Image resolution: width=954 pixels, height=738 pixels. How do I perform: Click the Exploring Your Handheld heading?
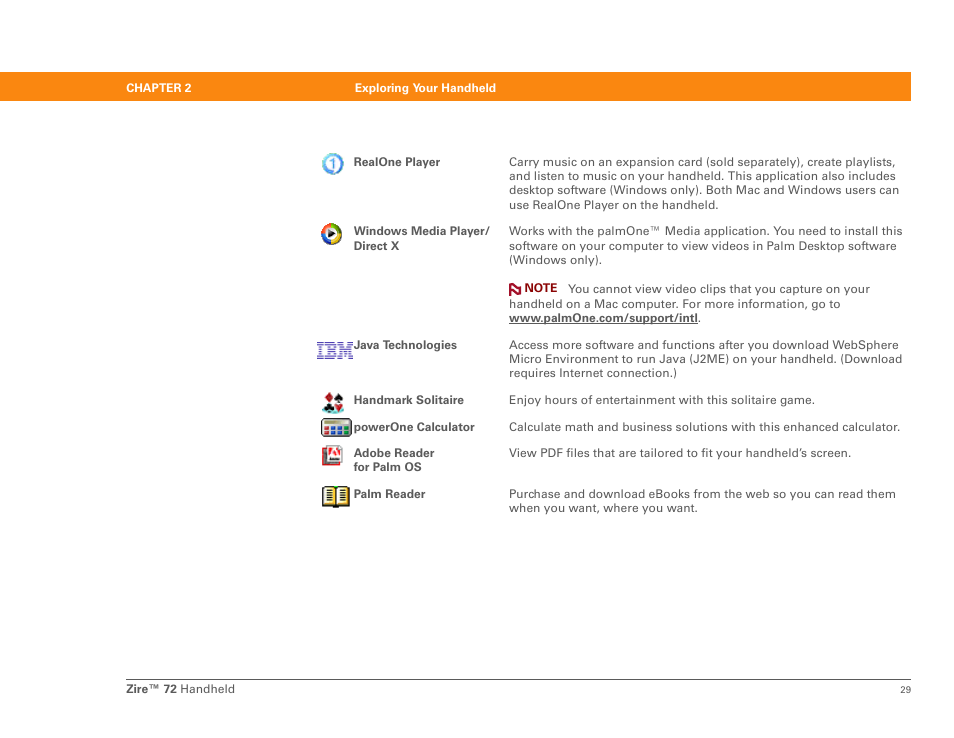coord(425,88)
